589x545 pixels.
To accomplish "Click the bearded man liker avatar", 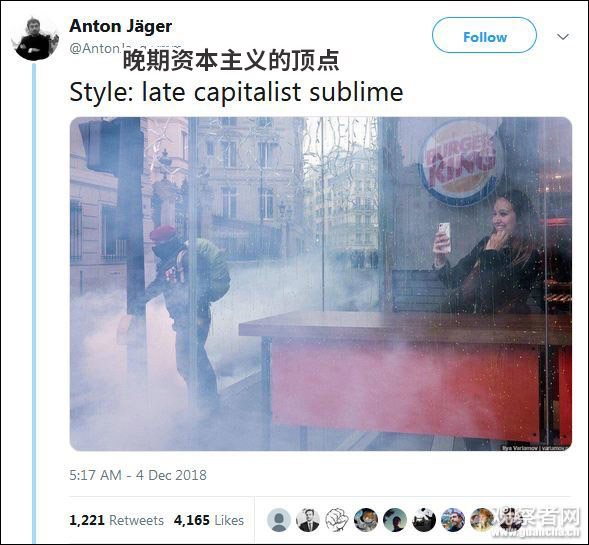I will coord(453,520).
